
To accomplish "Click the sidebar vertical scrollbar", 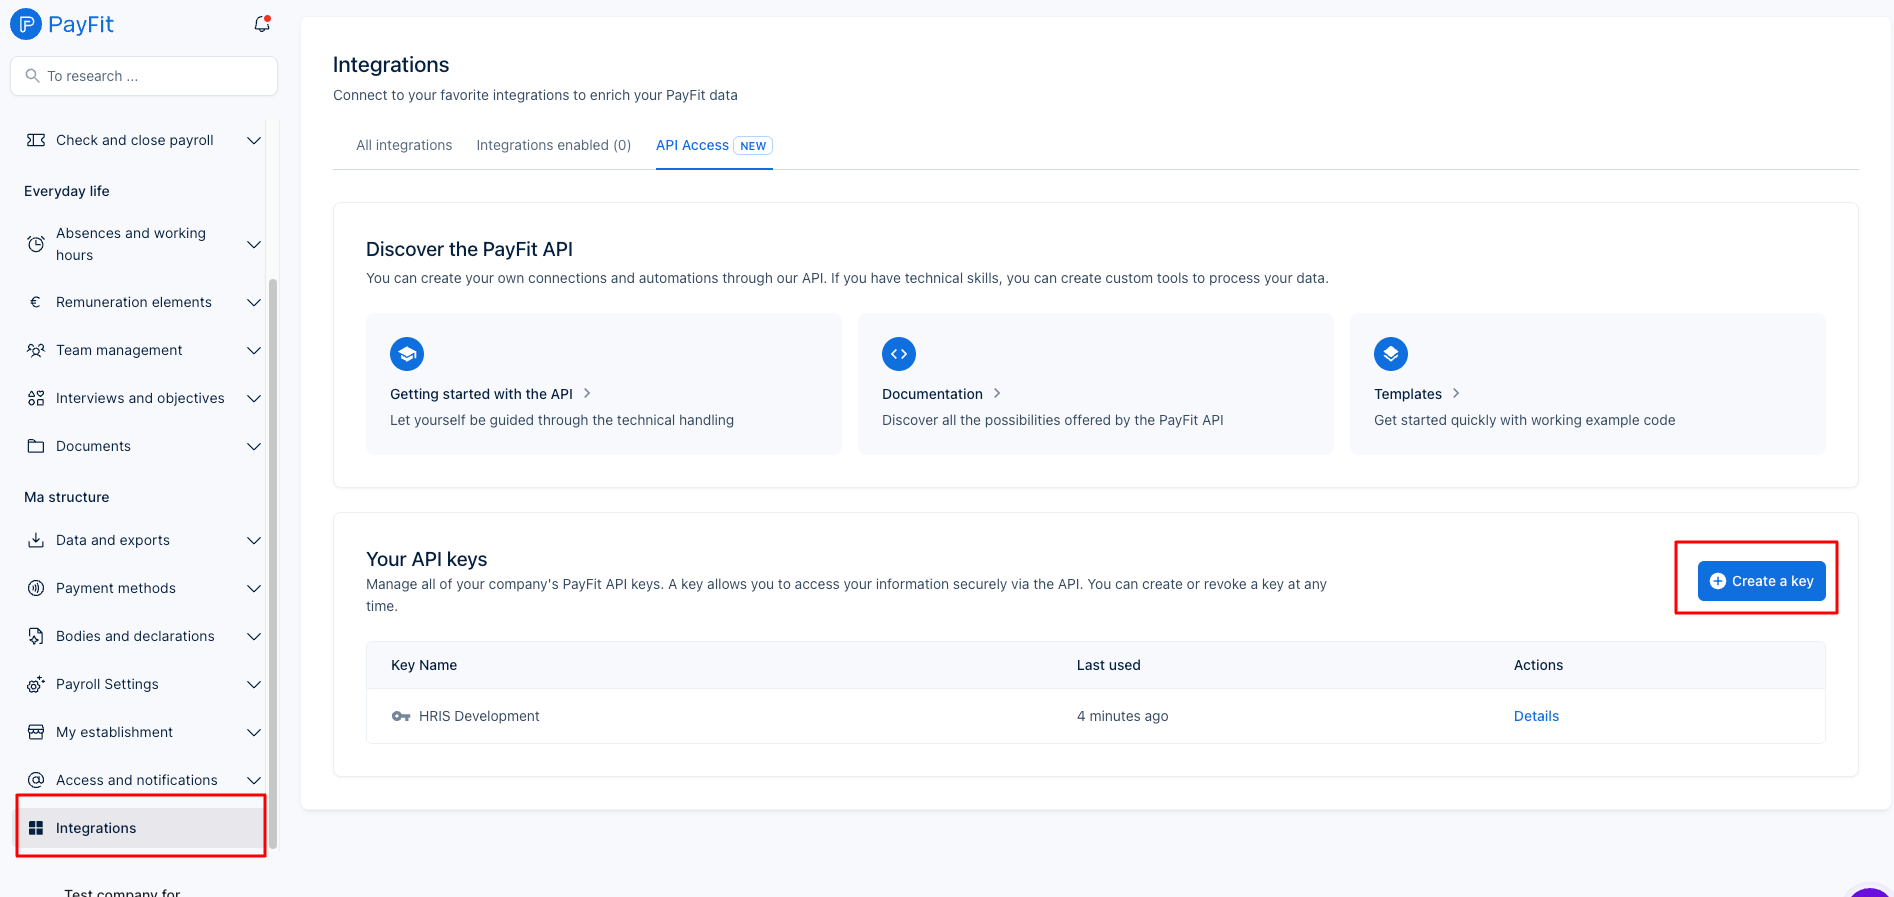I will (273, 562).
